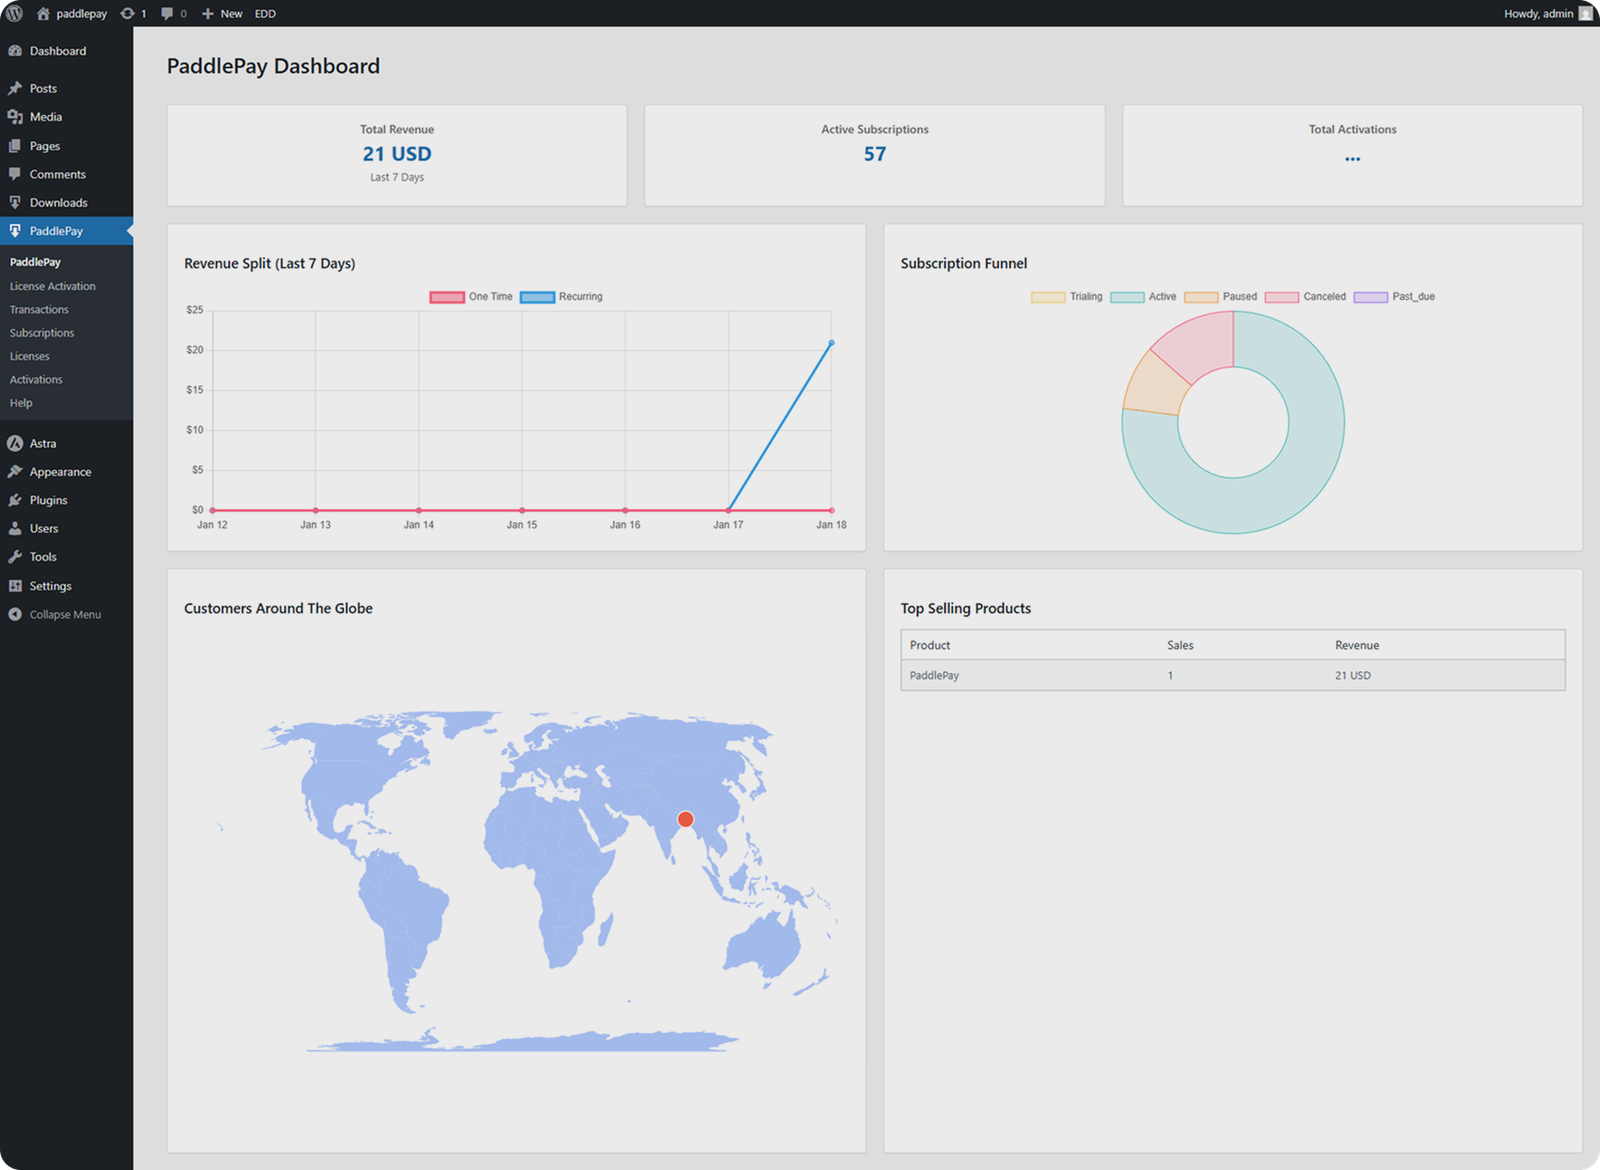Viewport: 1600px width, 1170px height.
Task: Toggle One Time series in revenue chart
Action: point(472,297)
